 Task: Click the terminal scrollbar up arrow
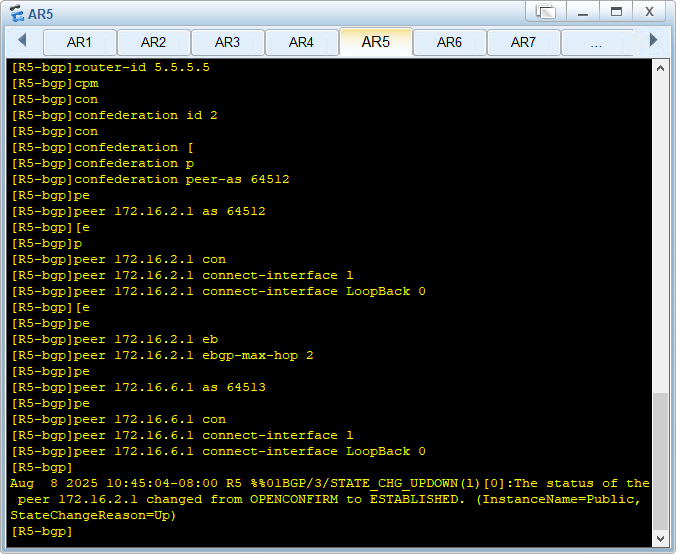point(660,68)
